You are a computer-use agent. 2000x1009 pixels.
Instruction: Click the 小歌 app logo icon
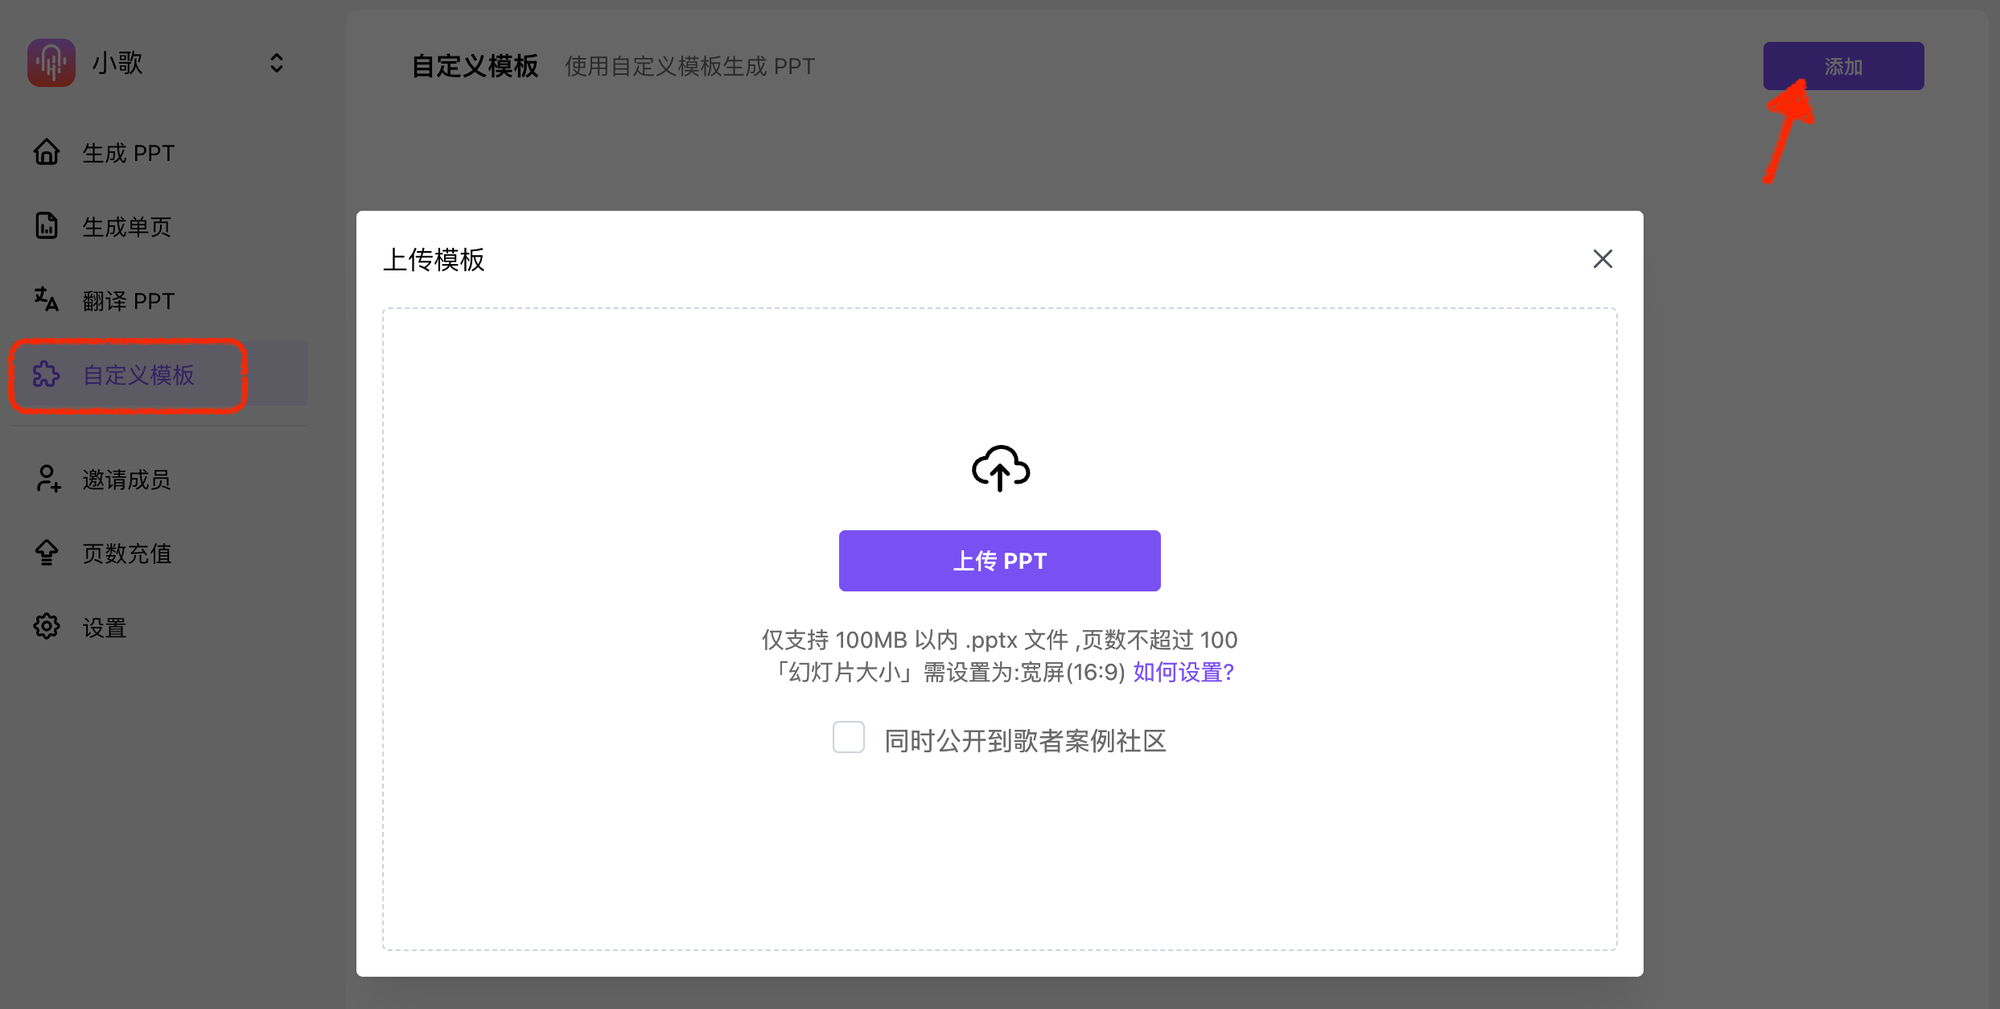[x=51, y=63]
